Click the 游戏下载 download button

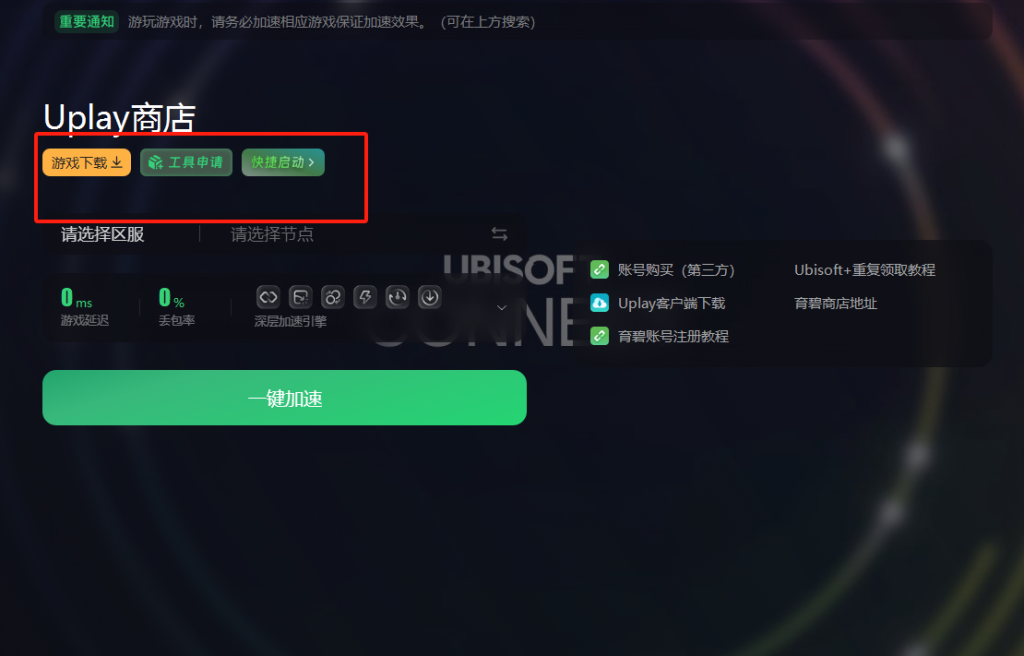tap(87, 163)
